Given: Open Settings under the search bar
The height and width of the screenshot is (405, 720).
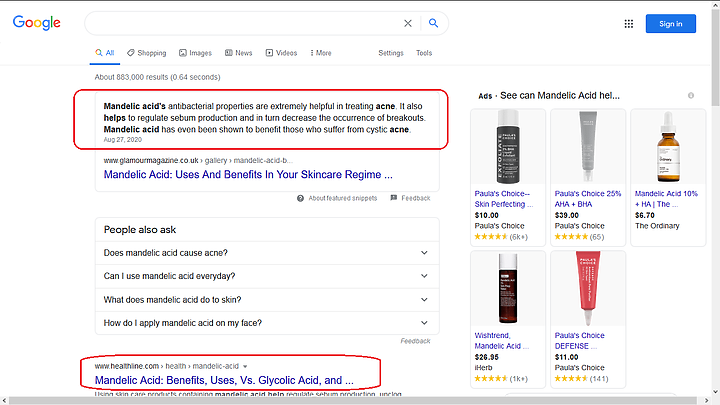Looking at the screenshot, I should [x=391, y=53].
